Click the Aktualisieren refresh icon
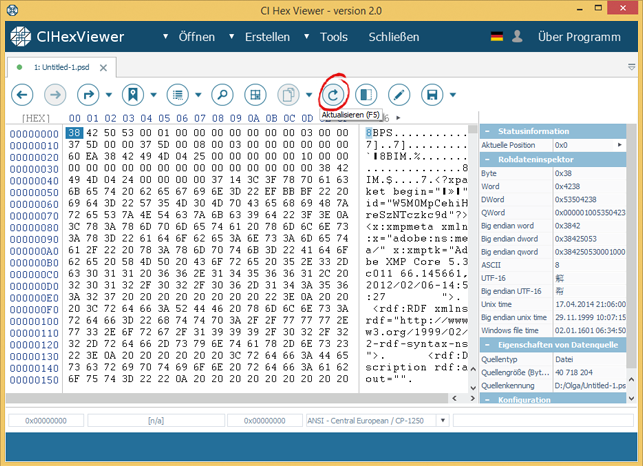Image resolution: width=643 pixels, height=466 pixels. pos(333,95)
